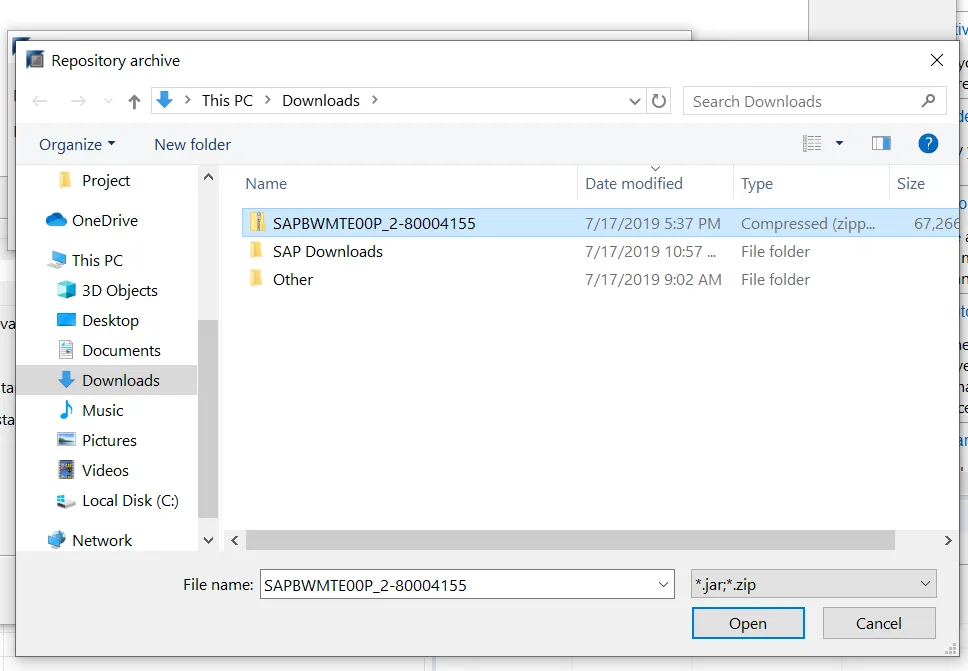Sort files by the Size column
This screenshot has width=968, height=671.
(x=910, y=183)
